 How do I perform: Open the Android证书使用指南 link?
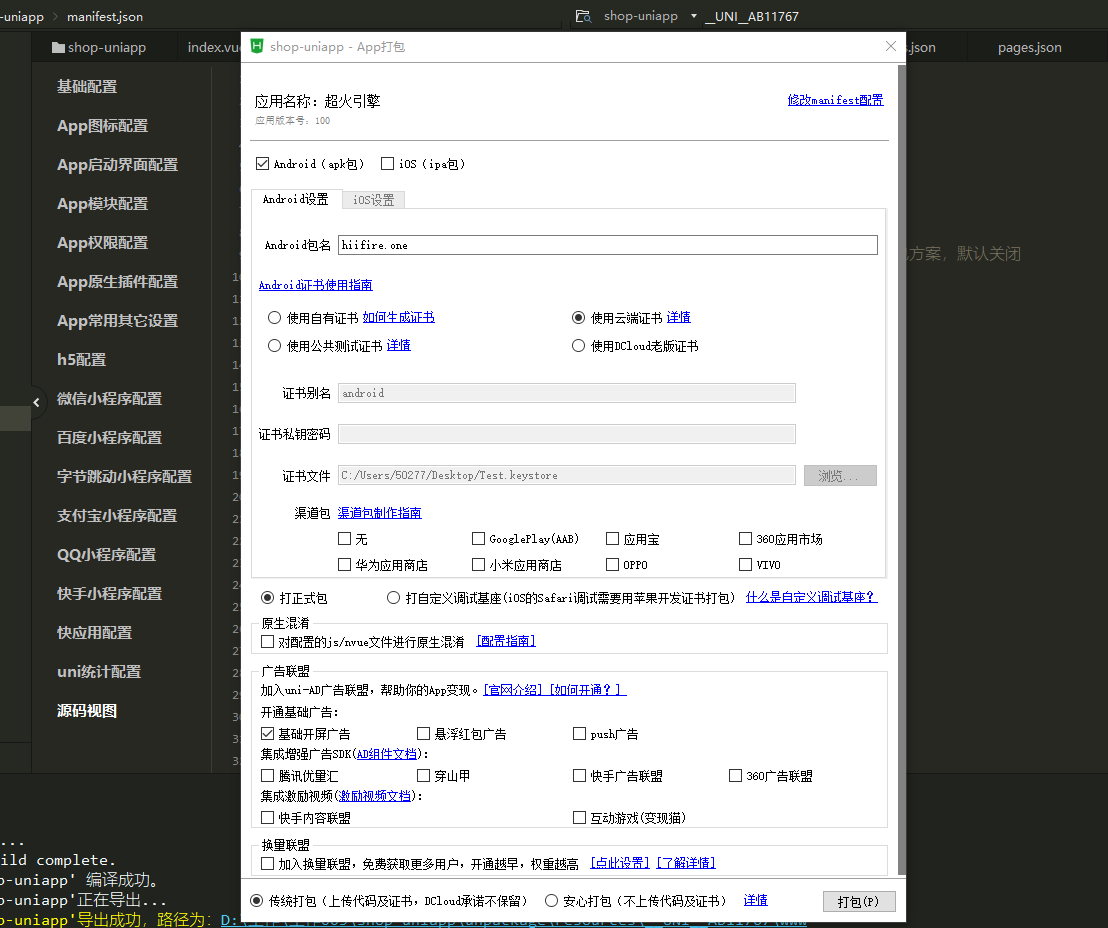click(x=315, y=285)
